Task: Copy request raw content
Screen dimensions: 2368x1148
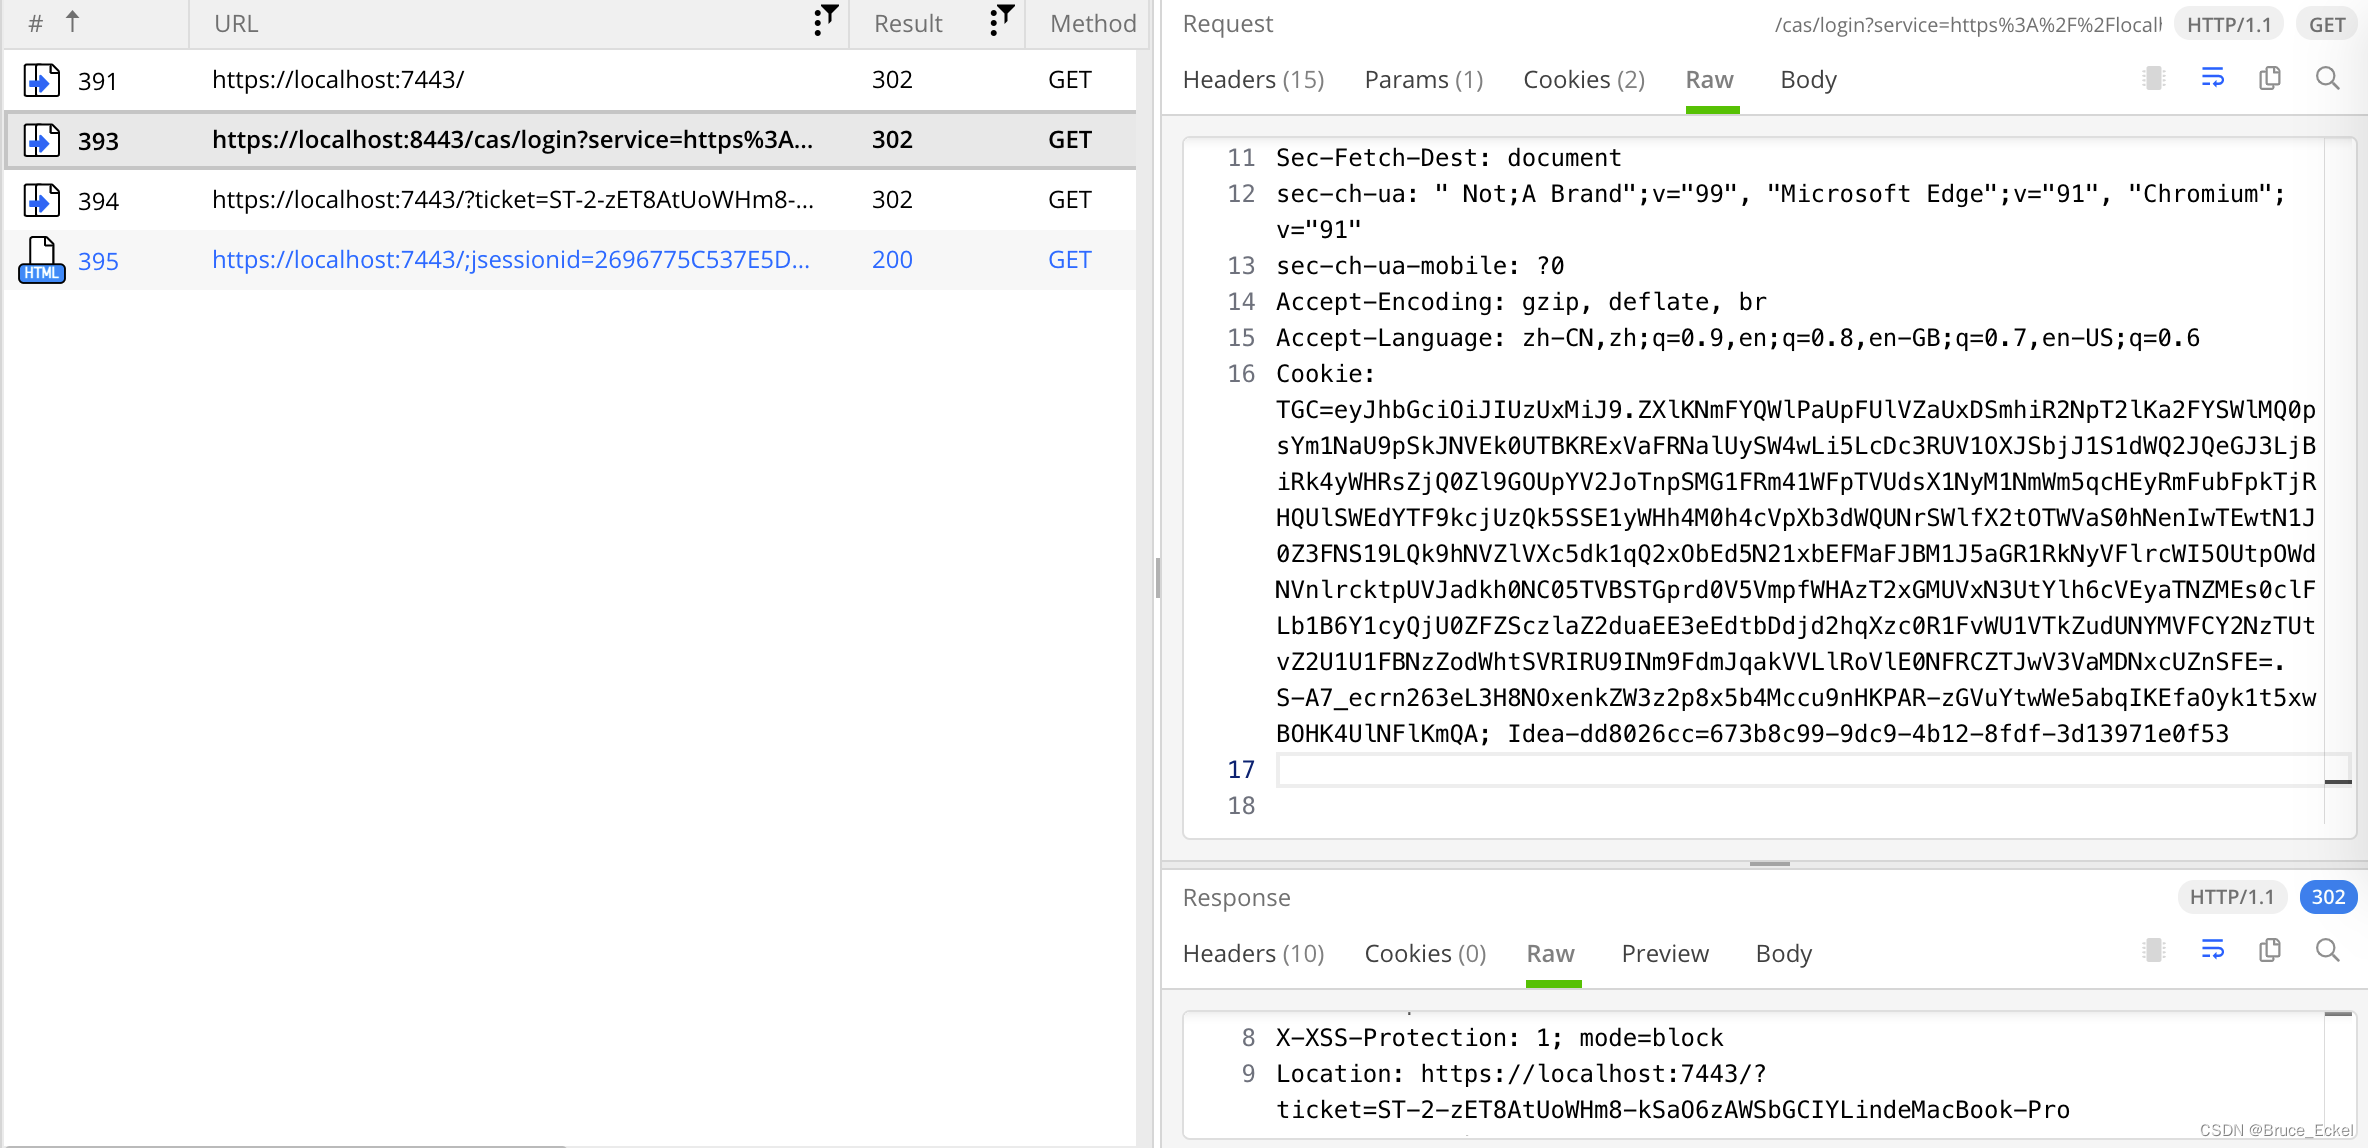Action: click(x=2270, y=78)
